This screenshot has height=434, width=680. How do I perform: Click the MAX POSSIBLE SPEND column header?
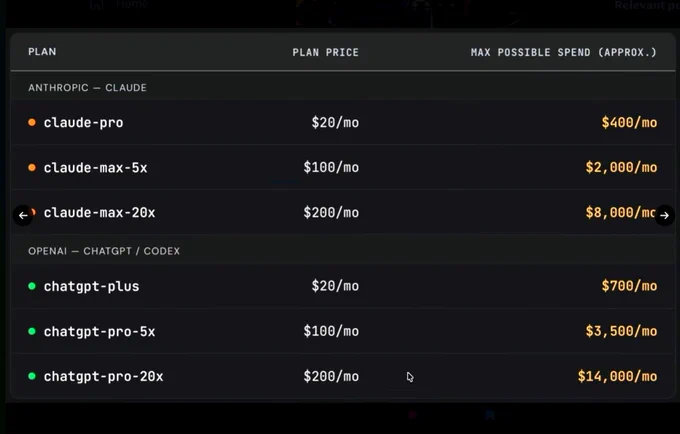coord(564,52)
